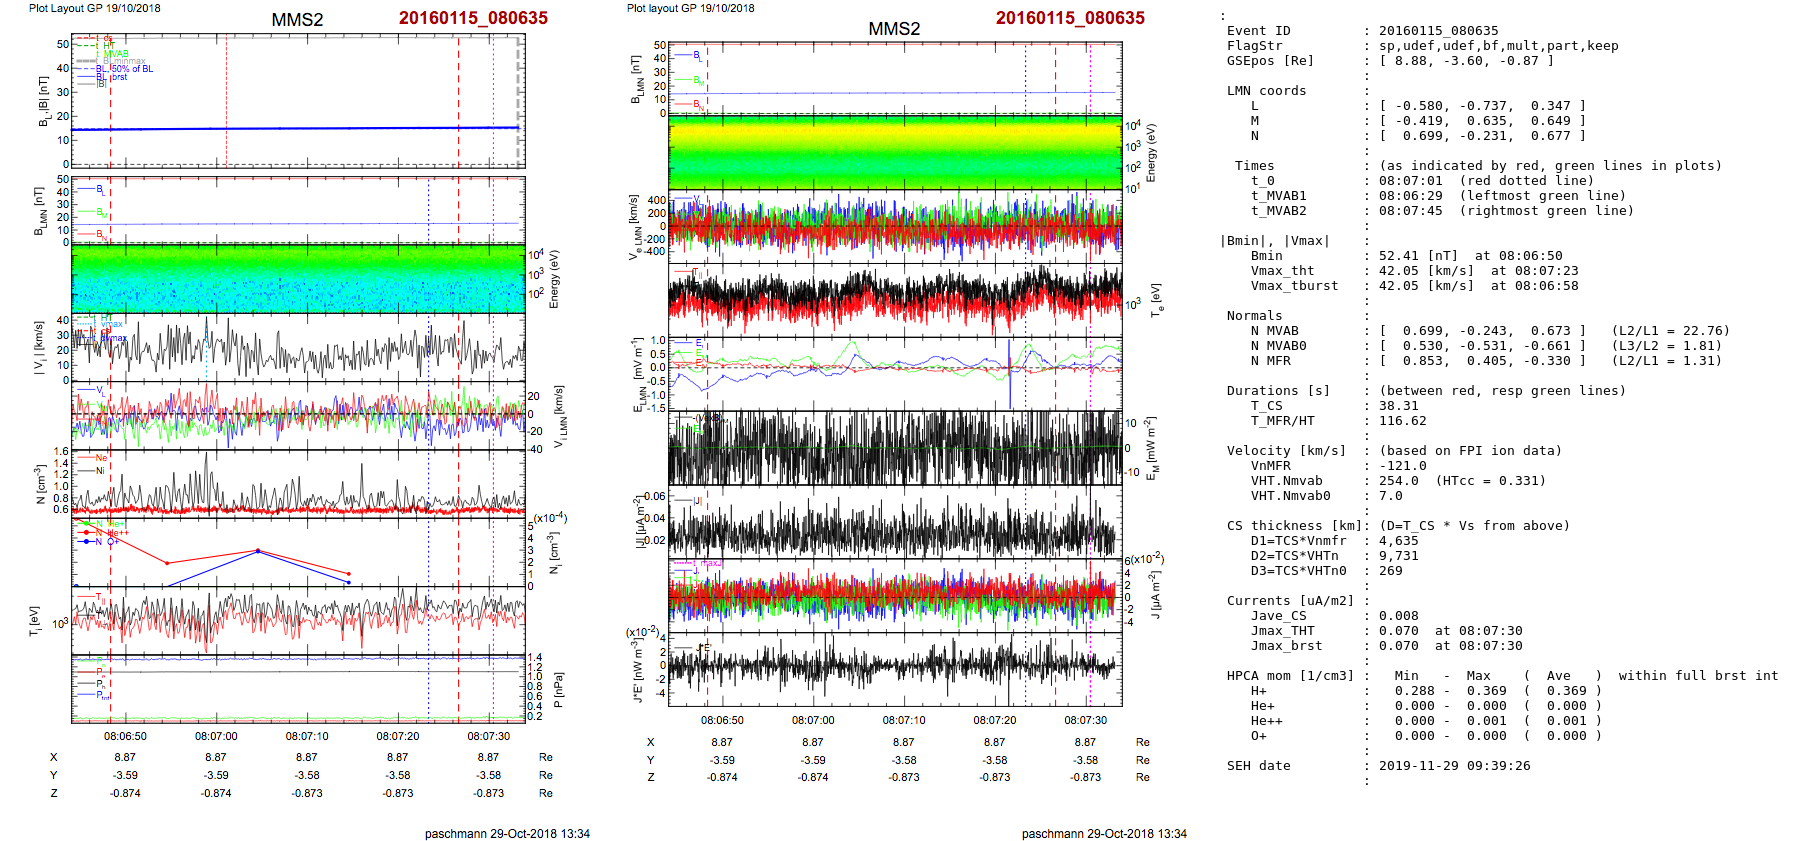Viewport: 1804px width, 841px height.
Task: Click Plot Layout GP text above the left plot
Action: pos(94,8)
